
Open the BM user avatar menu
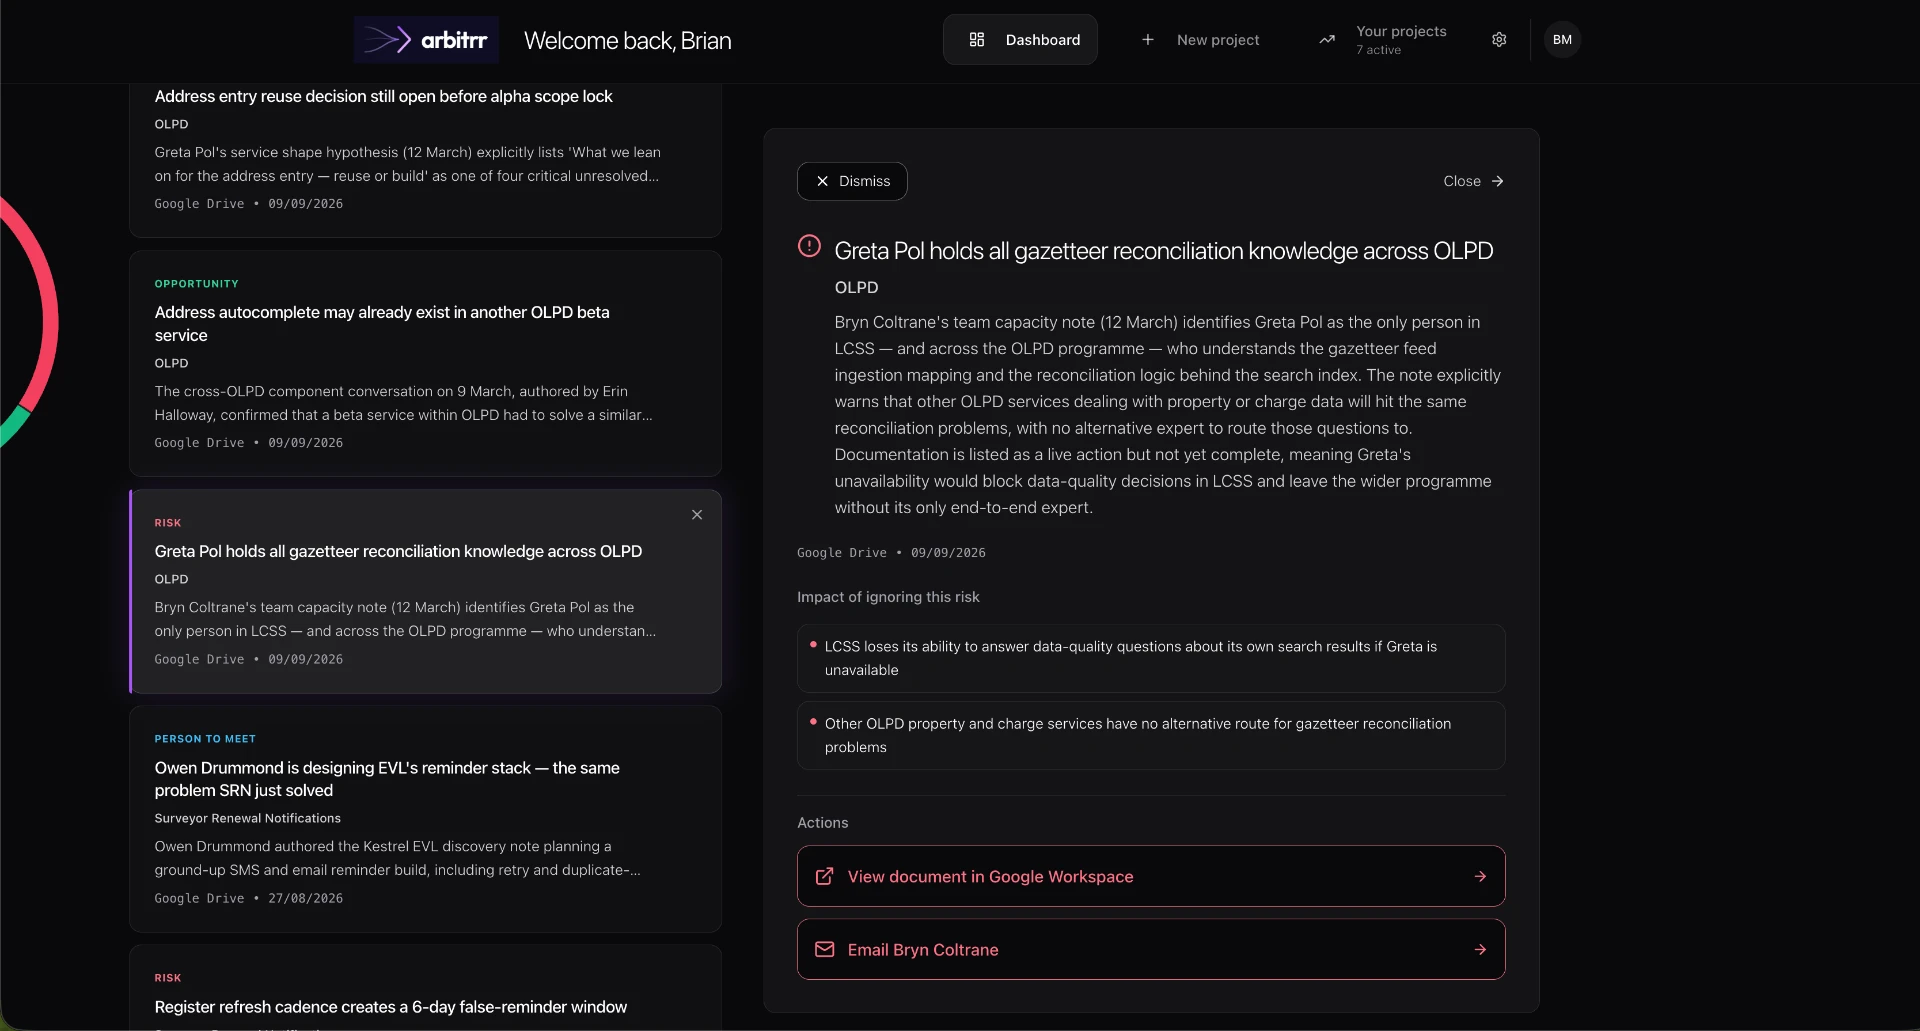pos(1562,40)
